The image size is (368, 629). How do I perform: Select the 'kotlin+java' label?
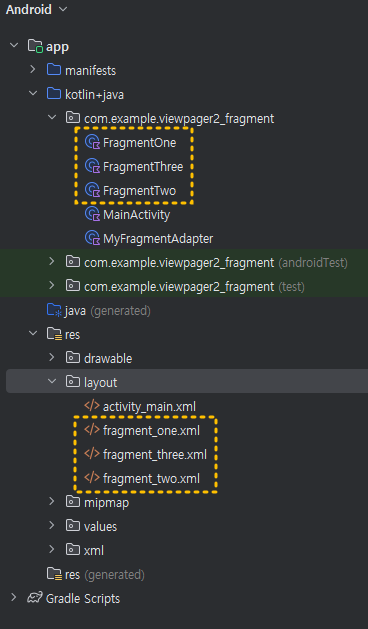94,95
